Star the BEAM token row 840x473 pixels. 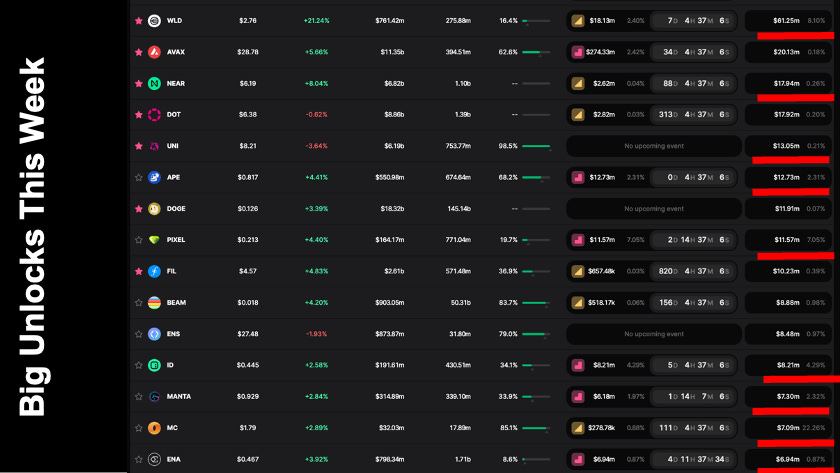(x=139, y=303)
